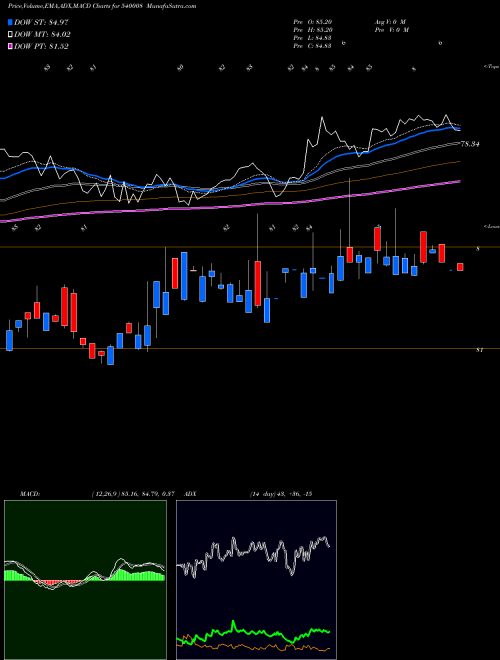Click the MunafaSutra.com text in the header
The image size is (500, 660).
point(173,6)
